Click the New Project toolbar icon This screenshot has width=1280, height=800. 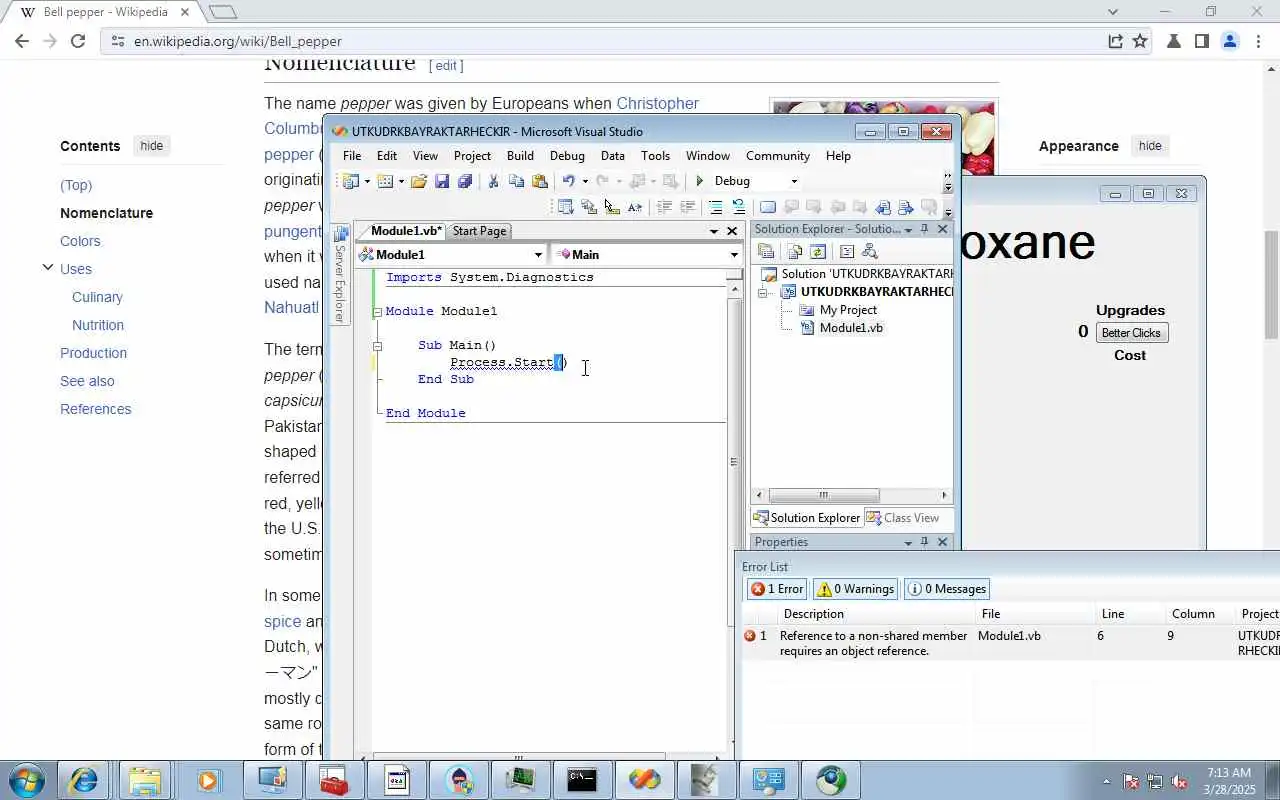[x=350, y=181]
